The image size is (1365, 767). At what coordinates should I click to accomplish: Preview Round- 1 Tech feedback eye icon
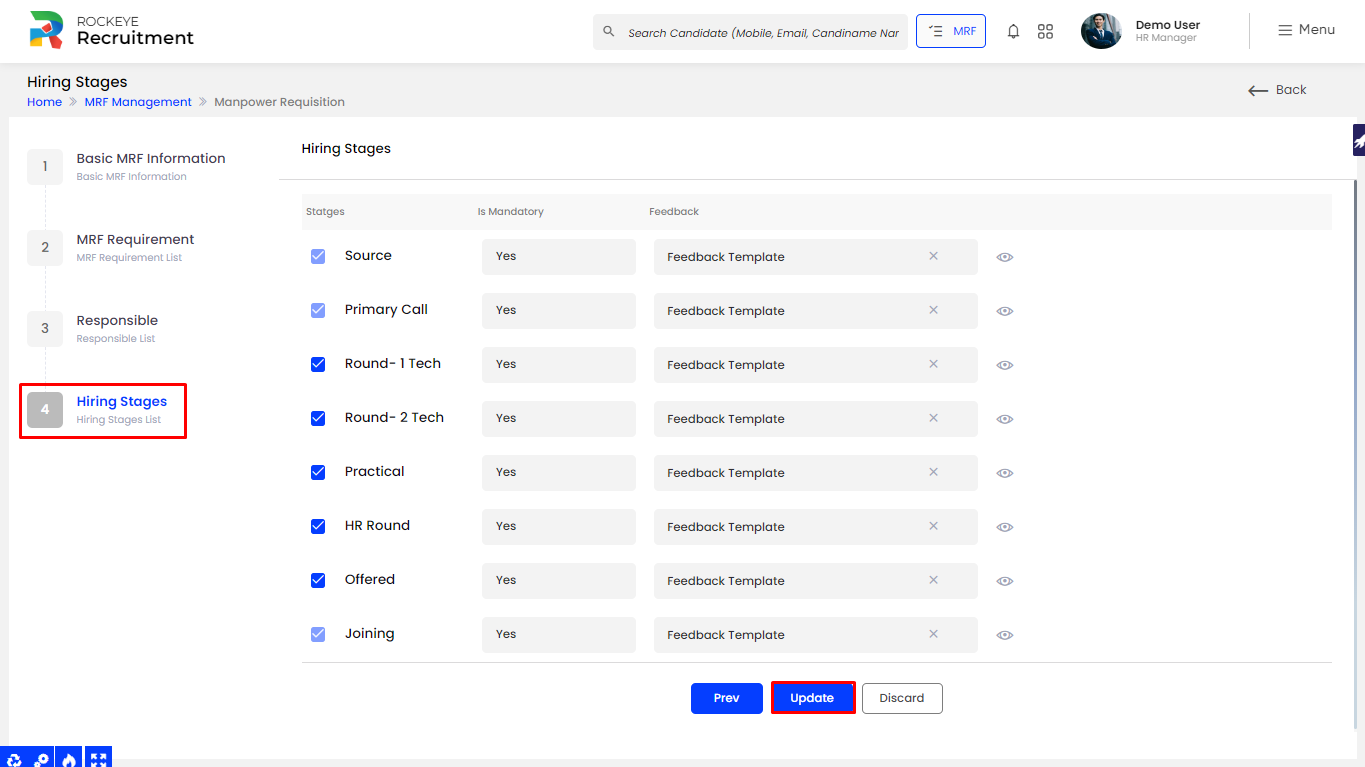pyautogui.click(x=1005, y=365)
